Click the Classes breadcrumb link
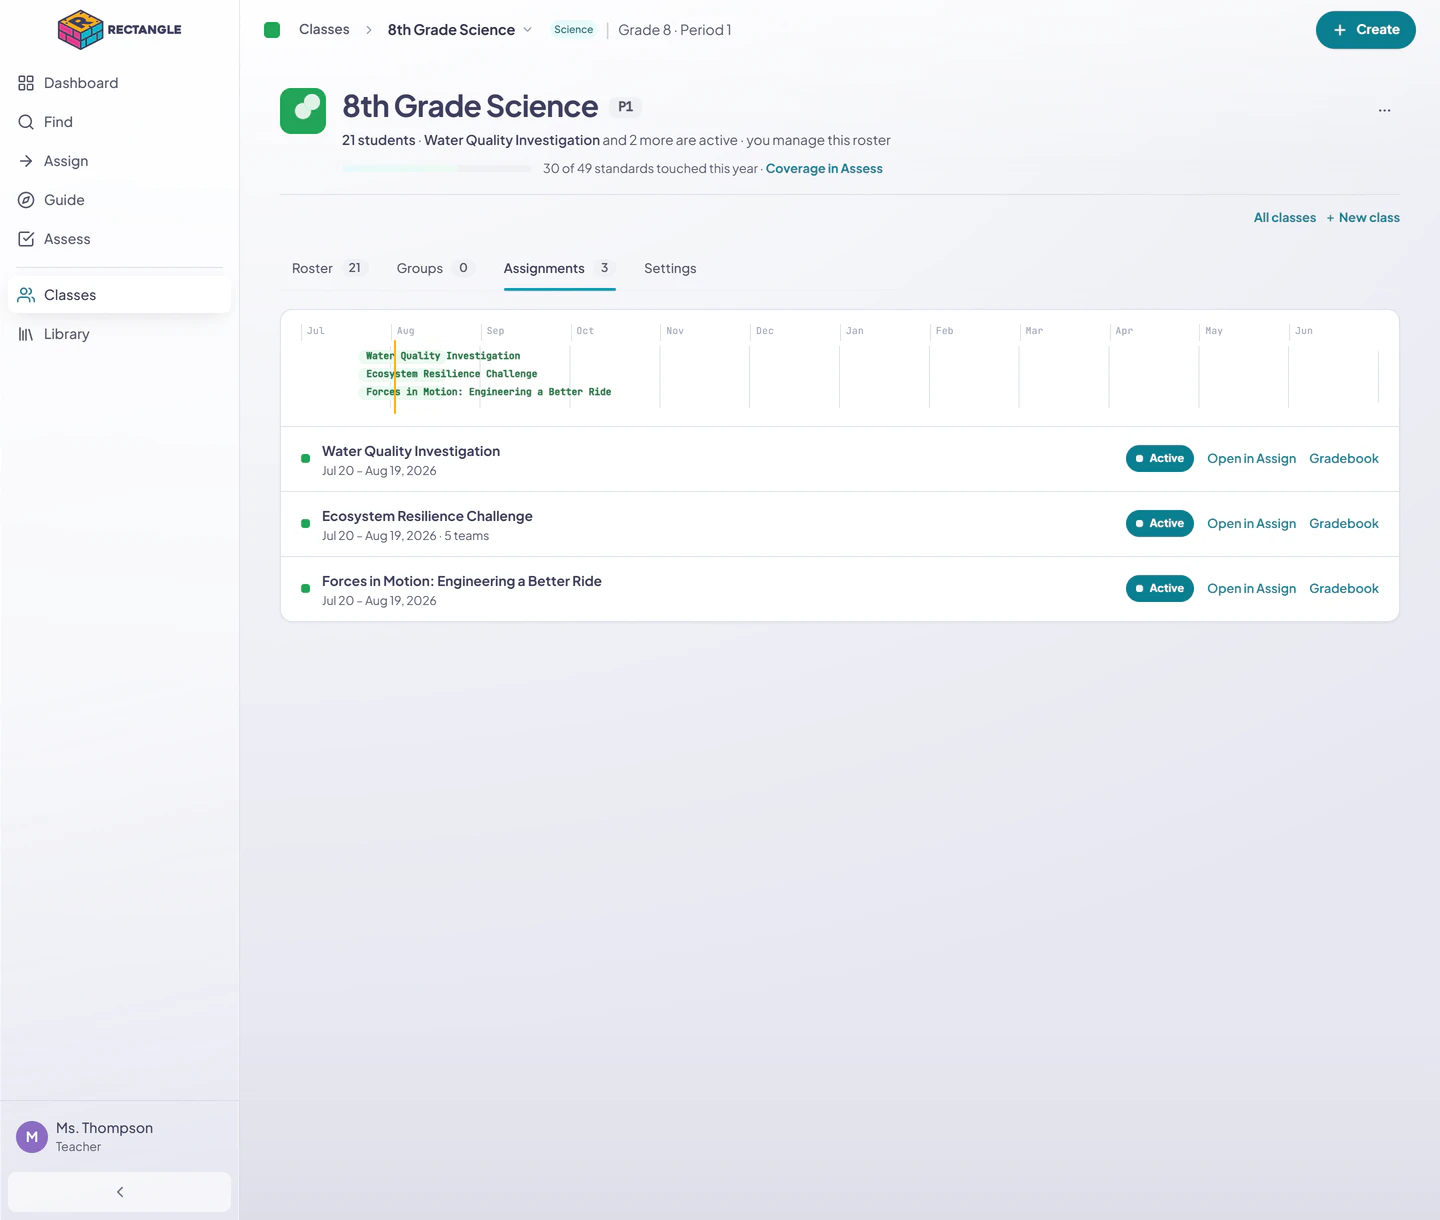This screenshot has width=1440, height=1220. click(x=324, y=30)
